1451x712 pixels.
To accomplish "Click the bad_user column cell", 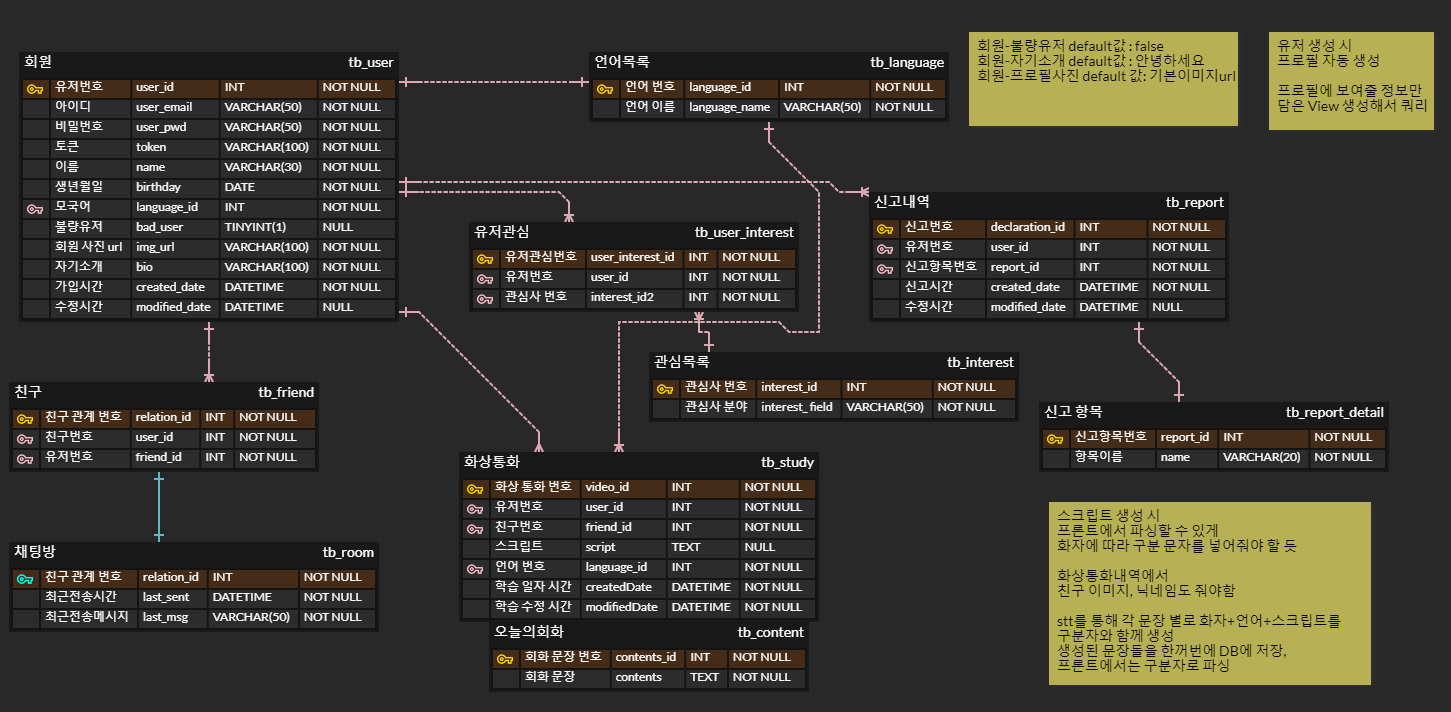I will [175, 228].
